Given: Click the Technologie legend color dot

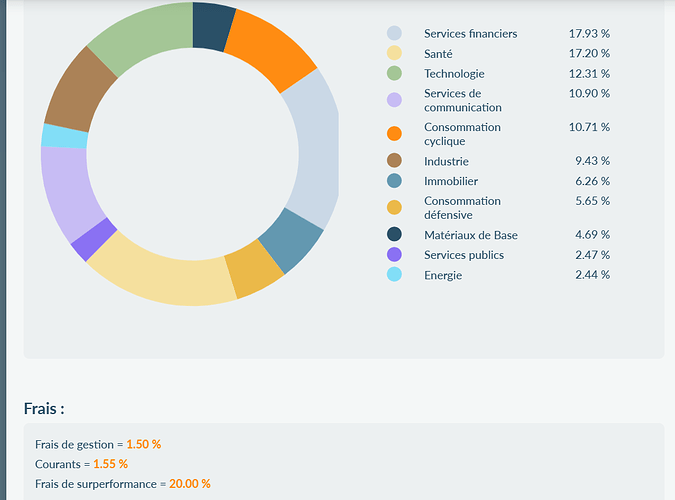Looking at the screenshot, I should click(394, 73).
